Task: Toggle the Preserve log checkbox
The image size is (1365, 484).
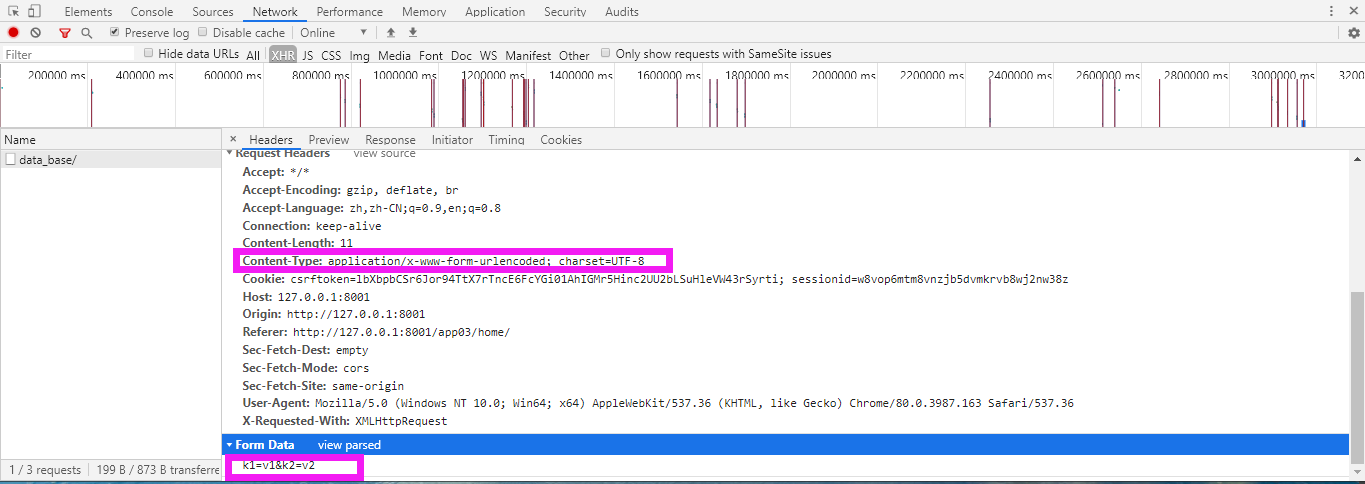Action: pos(114,33)
